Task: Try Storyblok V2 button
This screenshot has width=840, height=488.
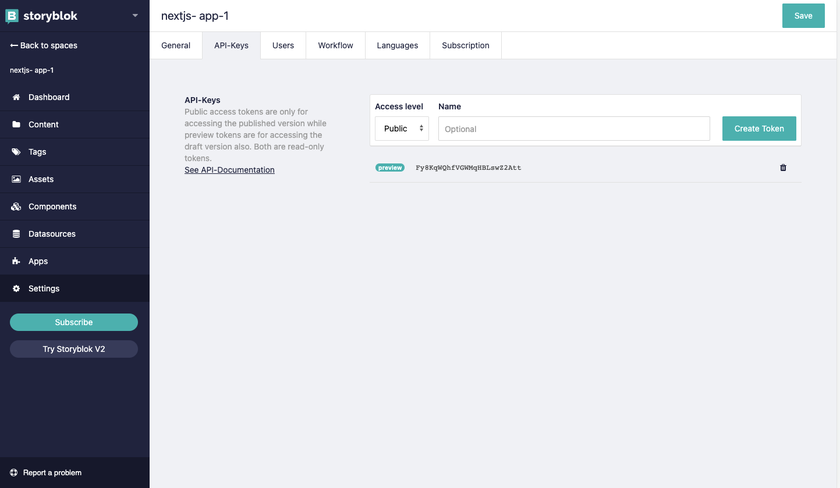Action: 74,349
